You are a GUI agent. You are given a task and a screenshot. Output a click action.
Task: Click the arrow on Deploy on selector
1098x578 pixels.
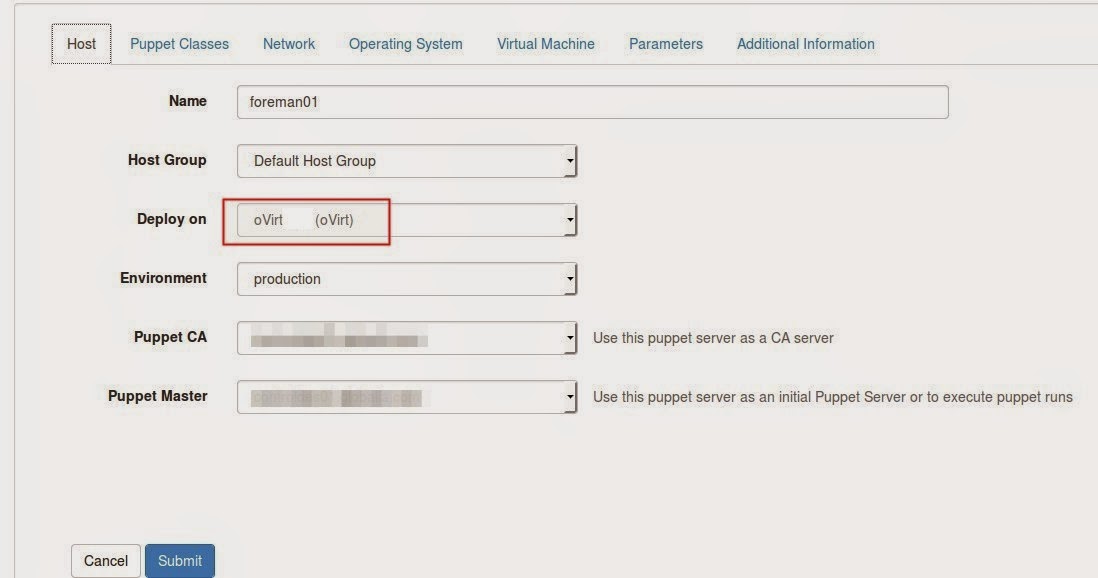pyautogui.click(x=569, y=220)
